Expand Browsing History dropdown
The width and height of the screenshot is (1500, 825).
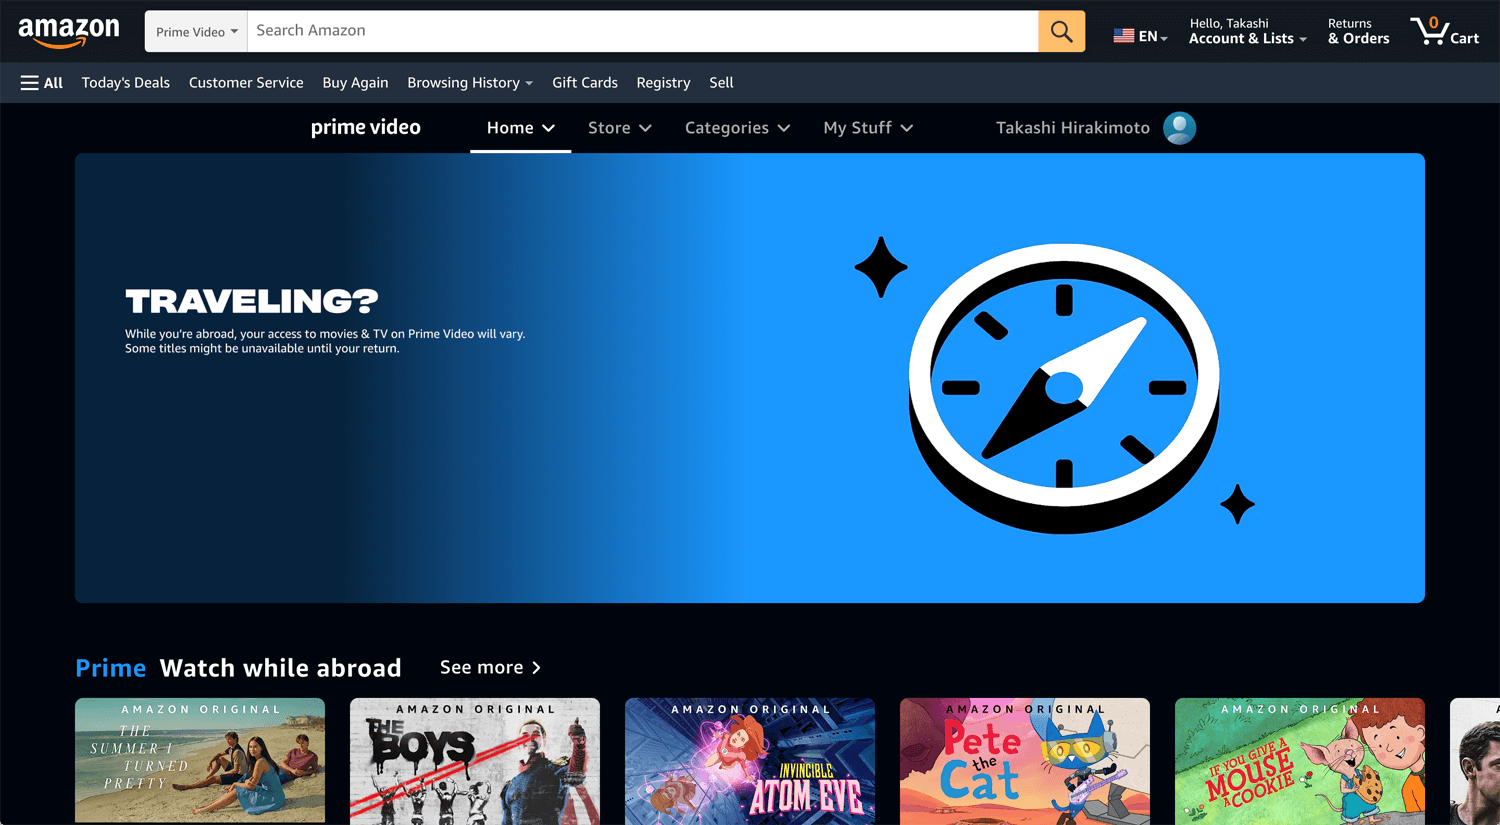[x=470, y=83]
